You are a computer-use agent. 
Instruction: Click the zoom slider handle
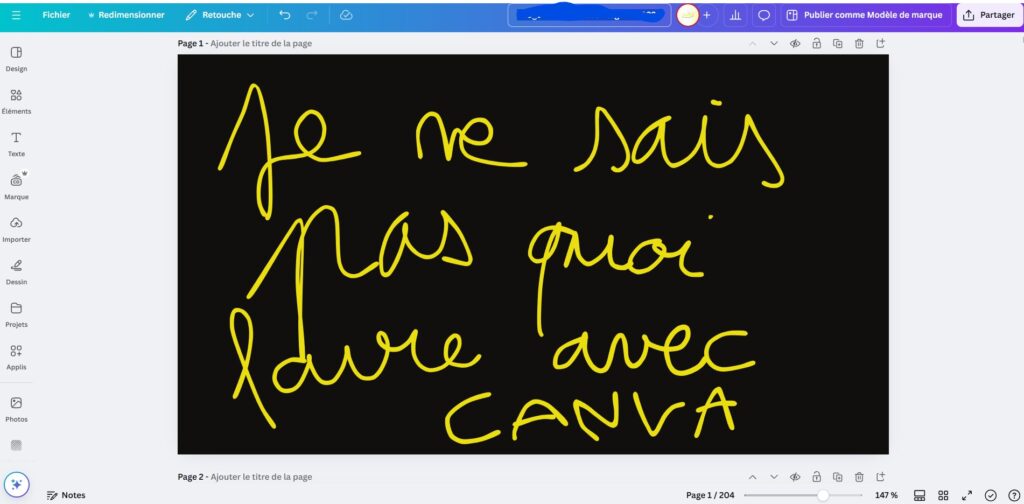click(x=823, y=495)
